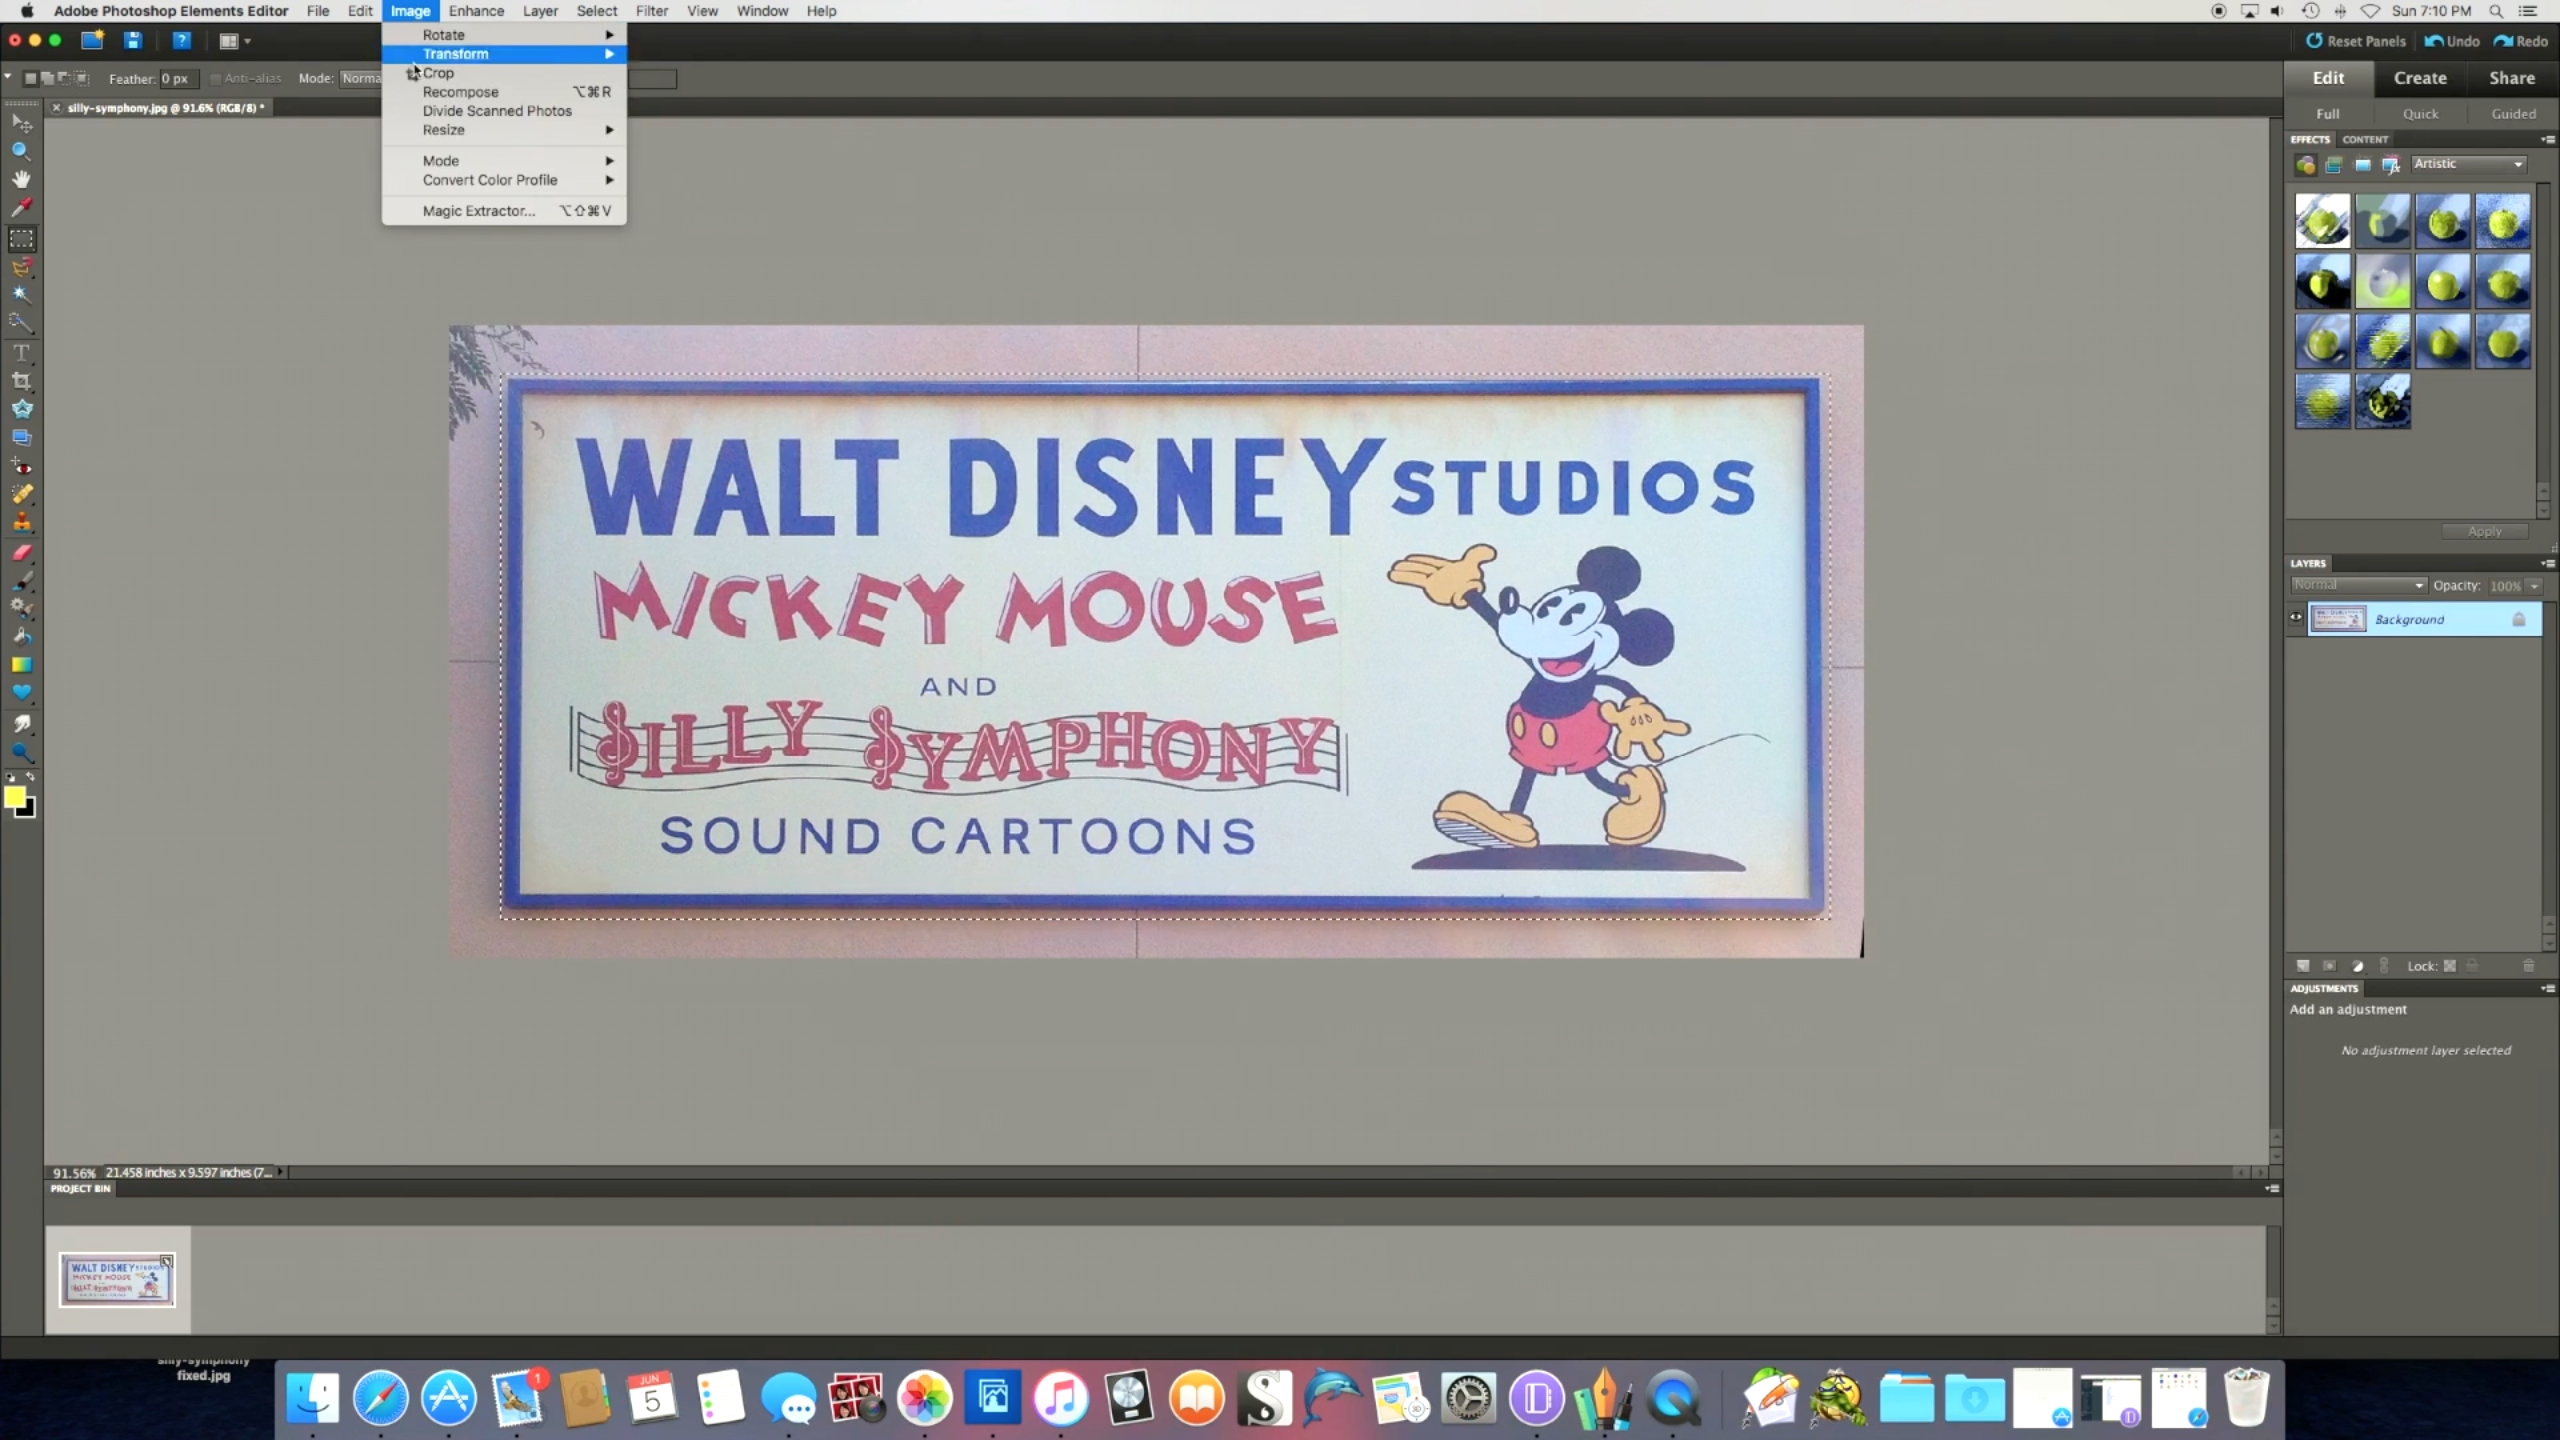Open Layers panel flyout menu
The height and width of the screenshot is (1440, 2560).
(x=2547, y=563)
